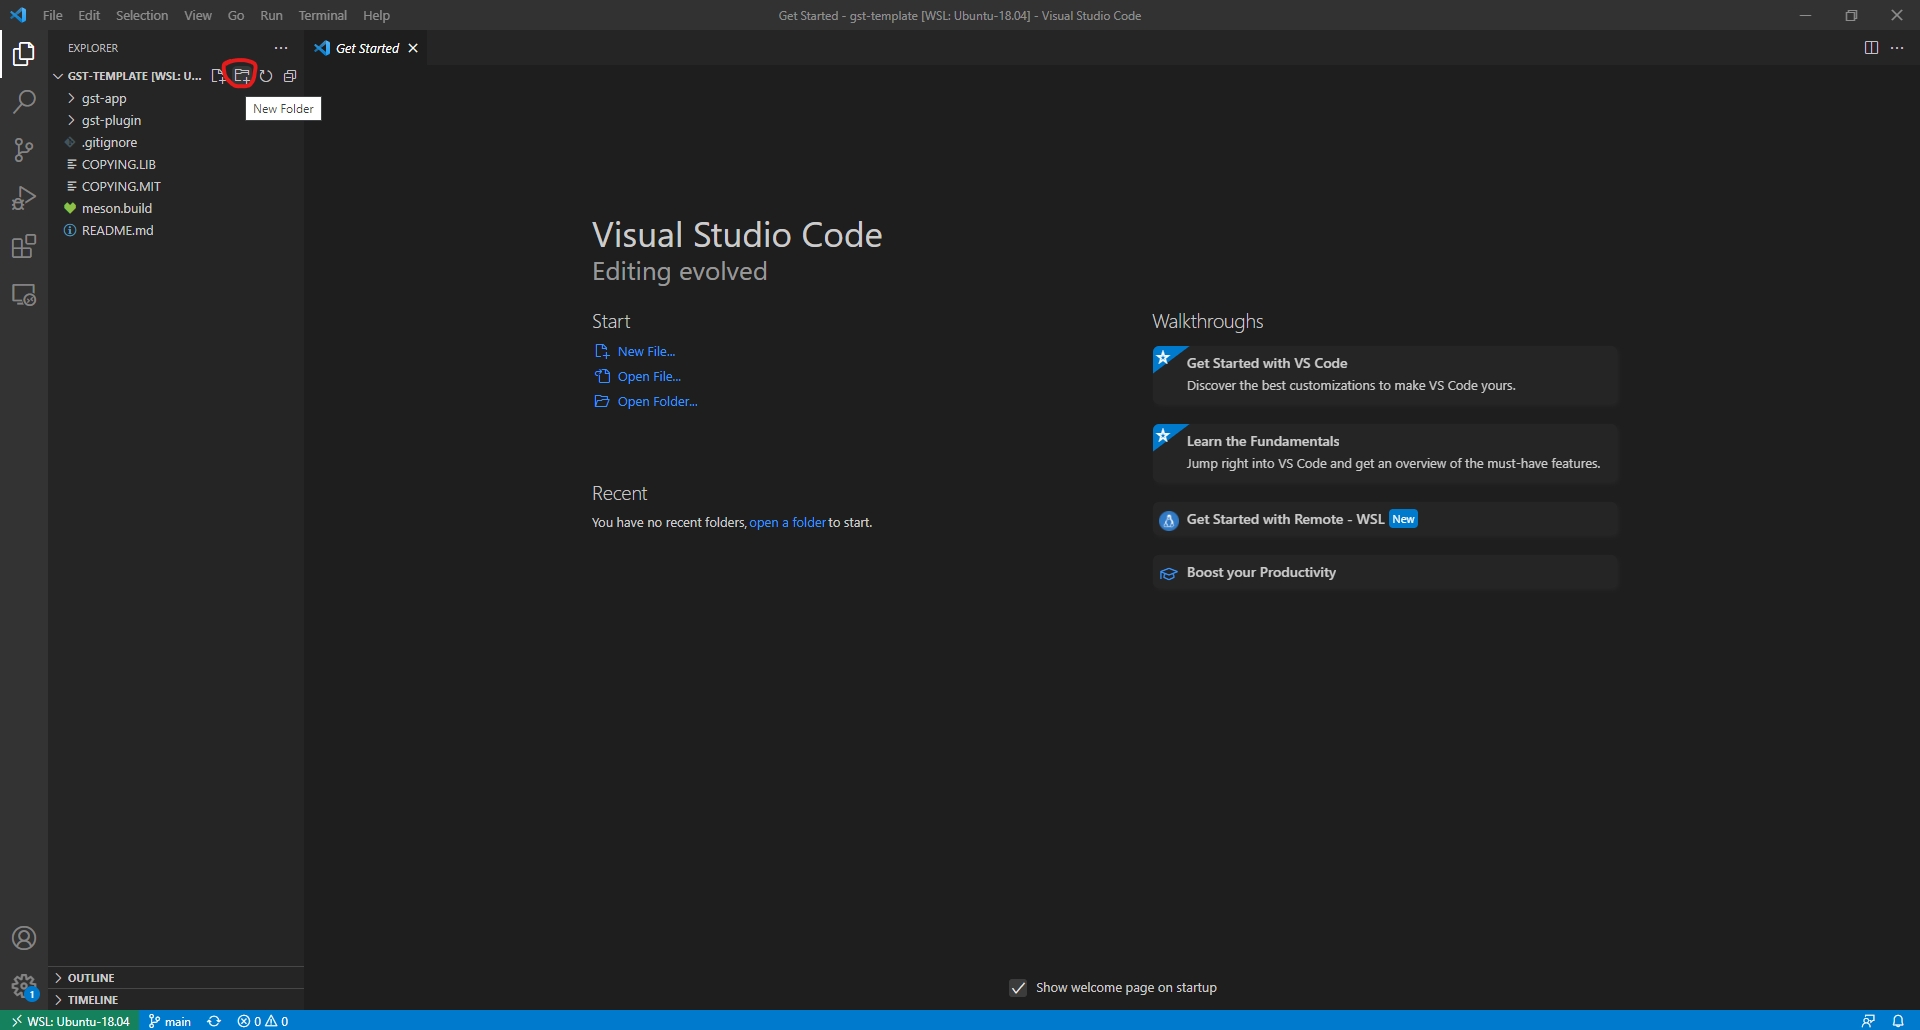Minimize the VS Code window
The image size is (1920, 1030).
click(1805, 15)
